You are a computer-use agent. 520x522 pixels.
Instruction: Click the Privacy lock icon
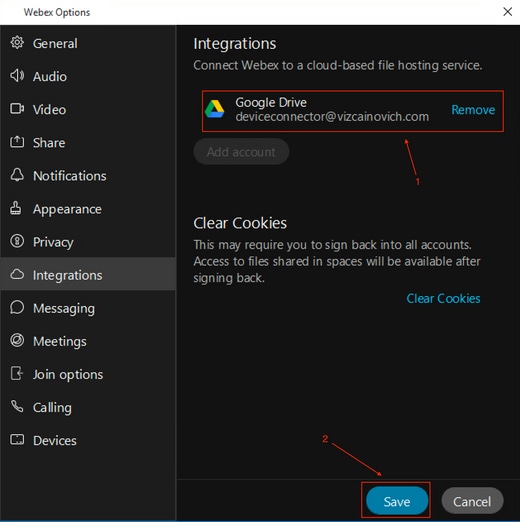tap(17, 241)
